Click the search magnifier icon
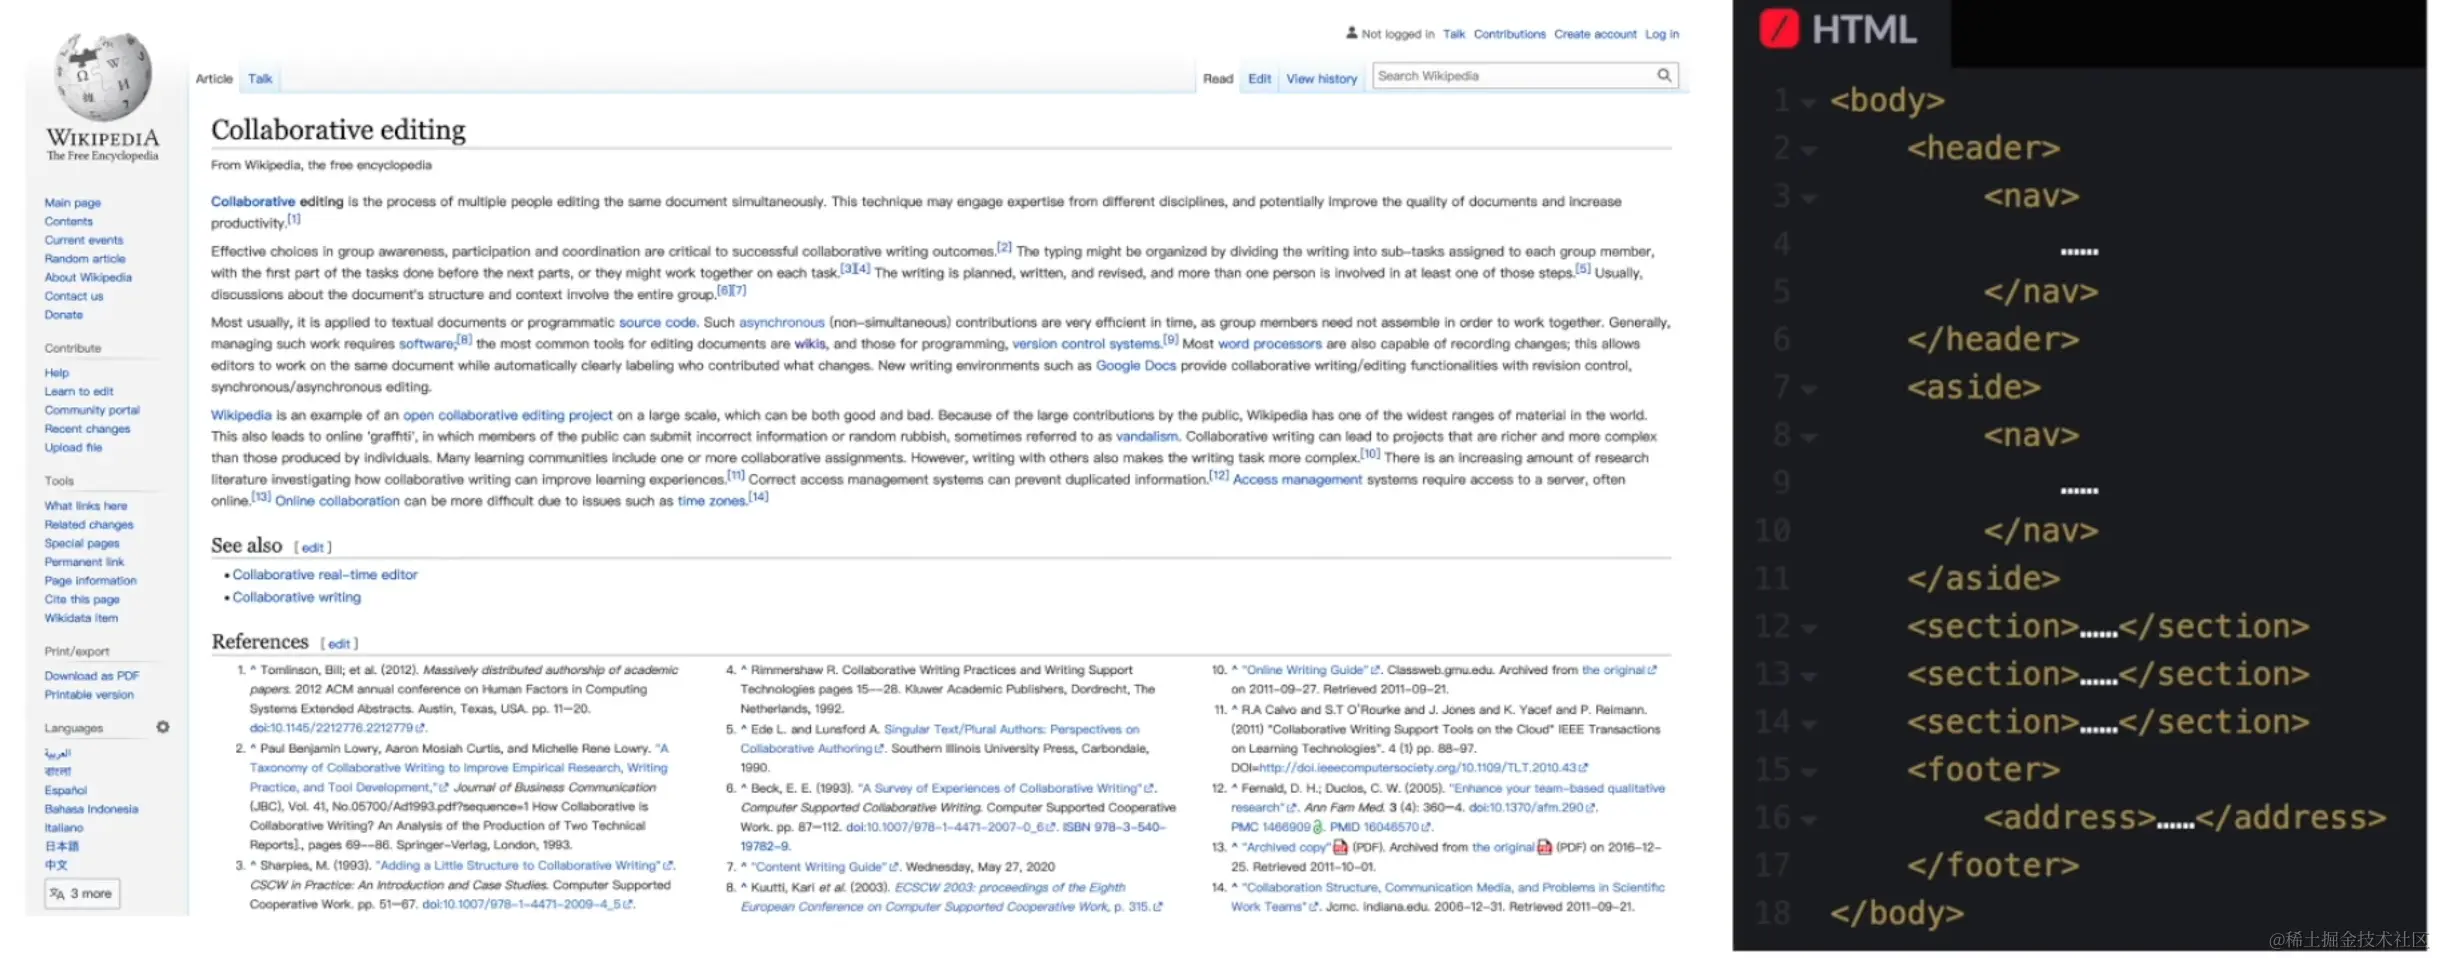 click(1664, 75)
